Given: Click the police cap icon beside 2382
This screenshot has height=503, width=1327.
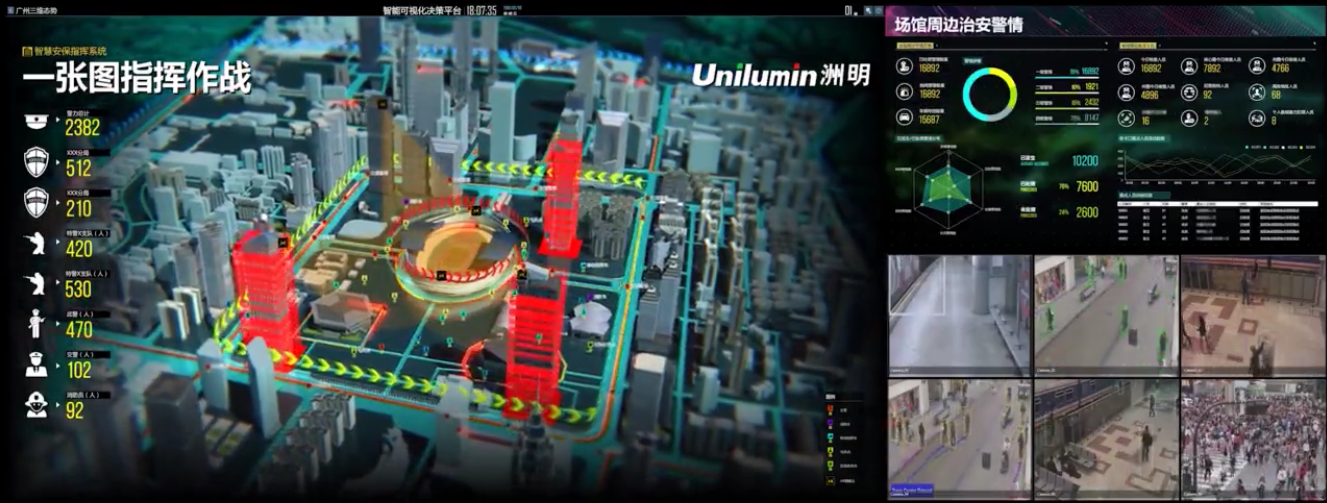Looking at the screenshot, I should [x=33, y=124].
